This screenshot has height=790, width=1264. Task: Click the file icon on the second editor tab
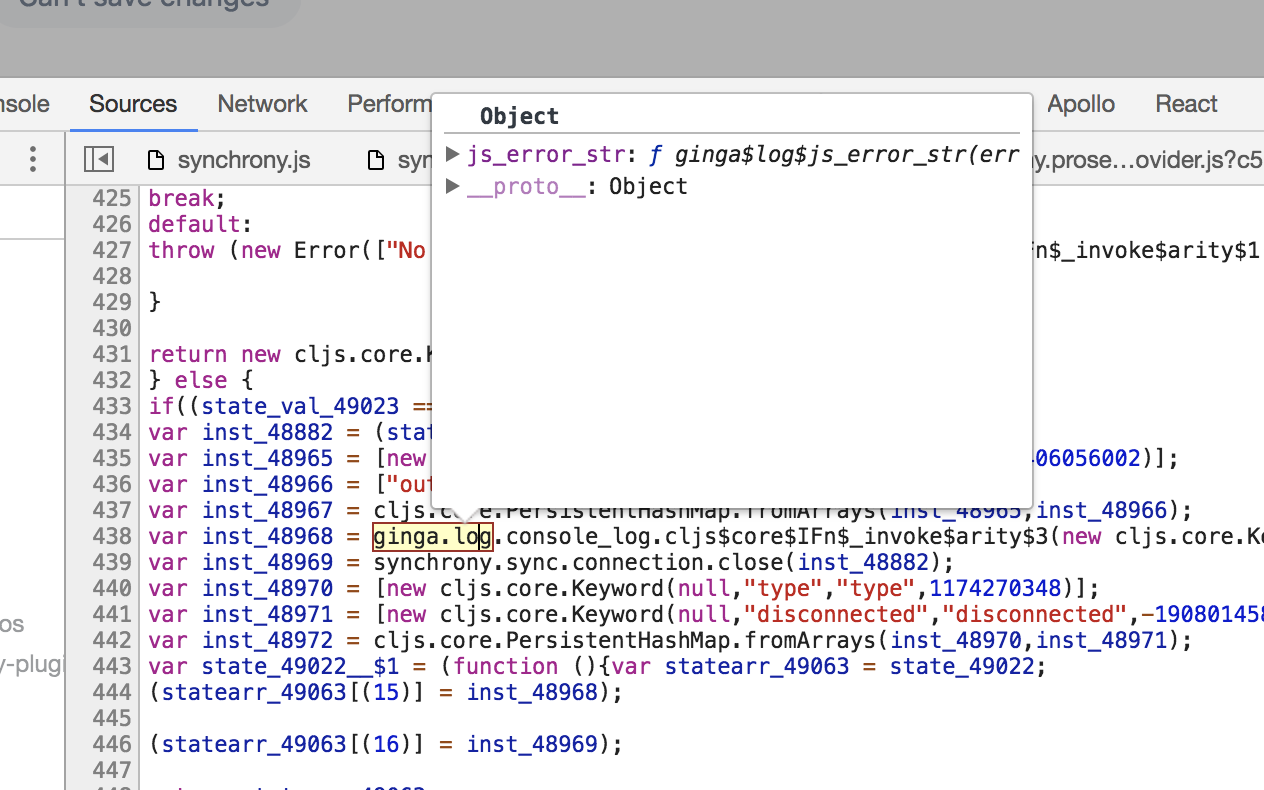coord(375,159)
